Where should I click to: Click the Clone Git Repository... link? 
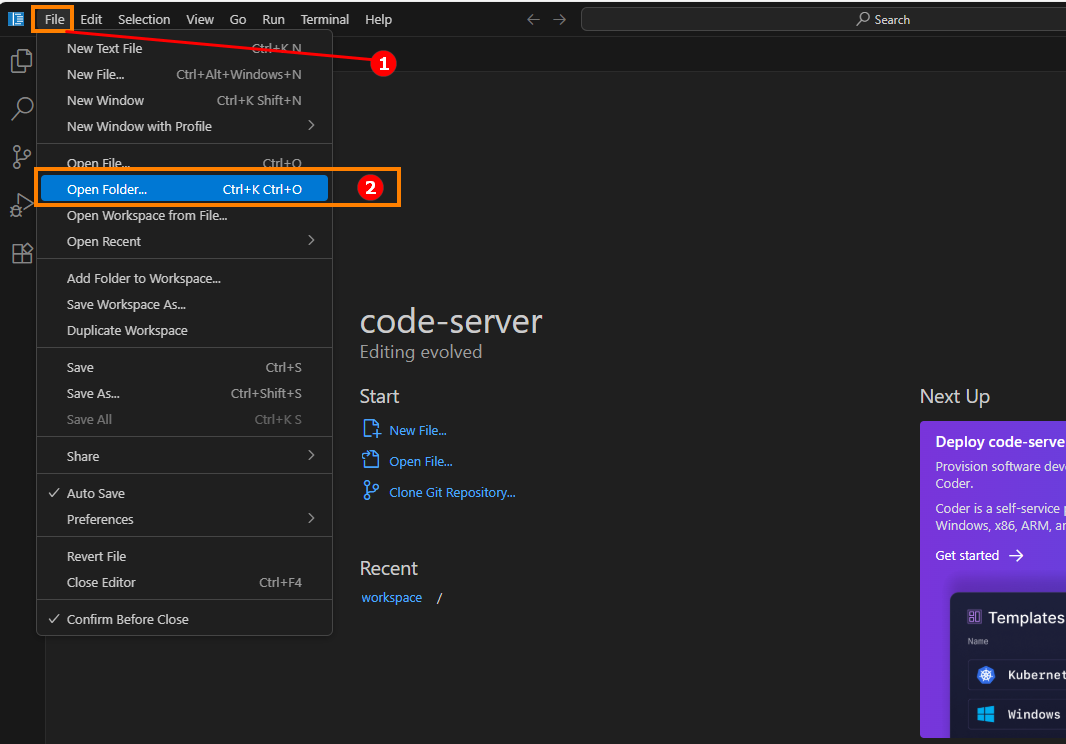point(452,492)
